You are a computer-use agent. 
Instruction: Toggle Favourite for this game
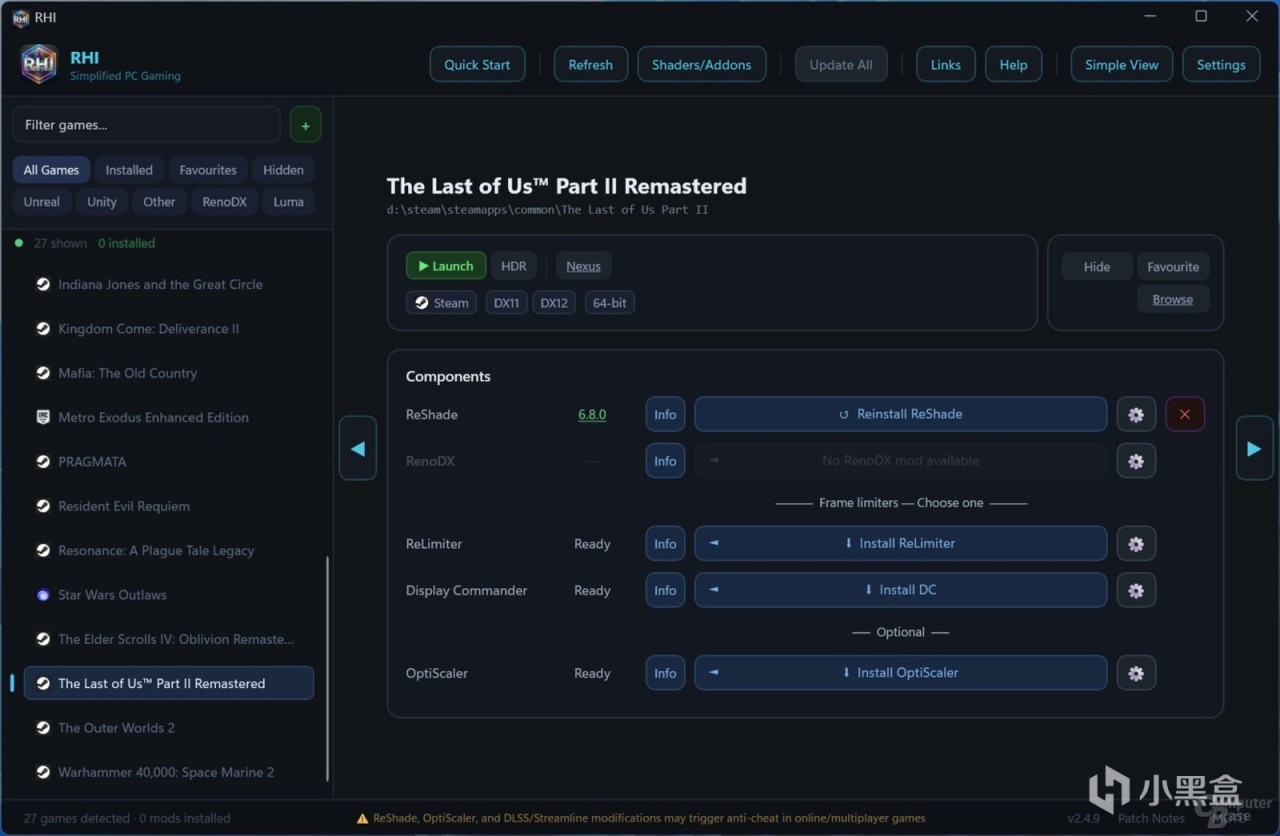1173,267
